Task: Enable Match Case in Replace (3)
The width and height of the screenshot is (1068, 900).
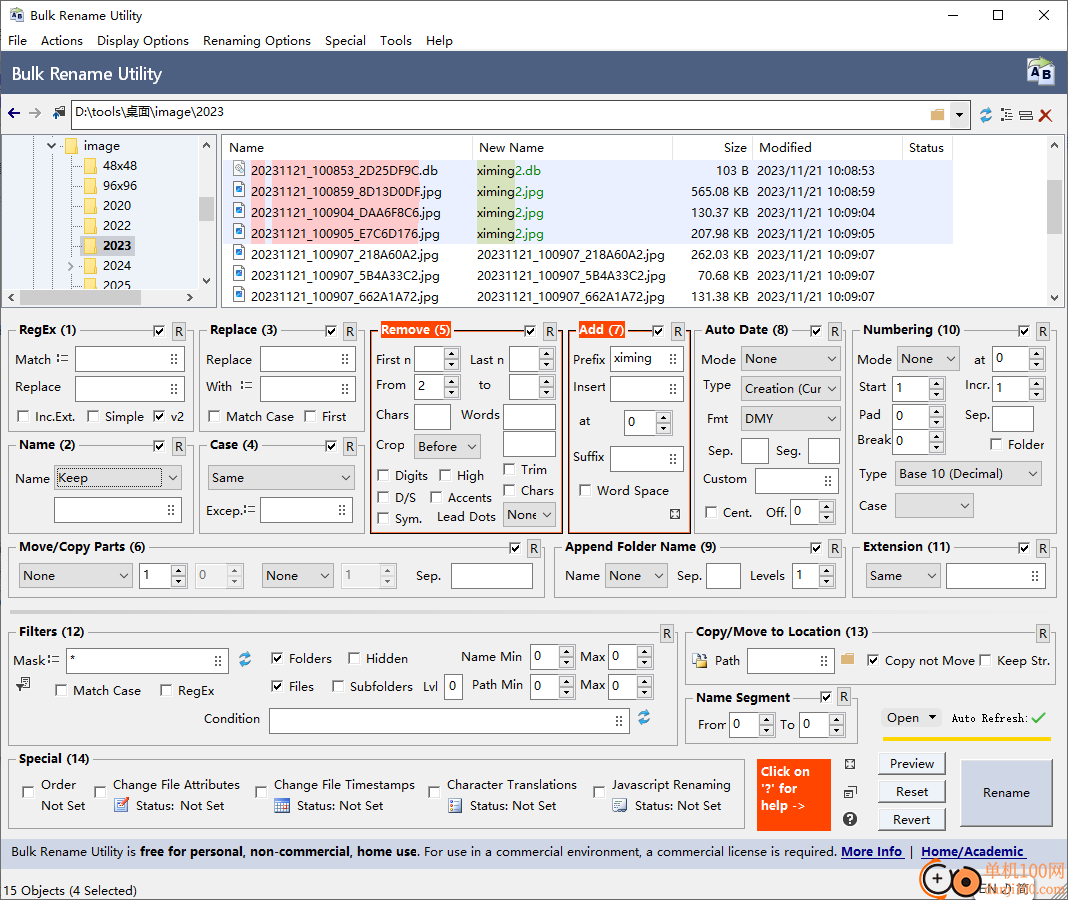Action: click(x=214, y=416)
